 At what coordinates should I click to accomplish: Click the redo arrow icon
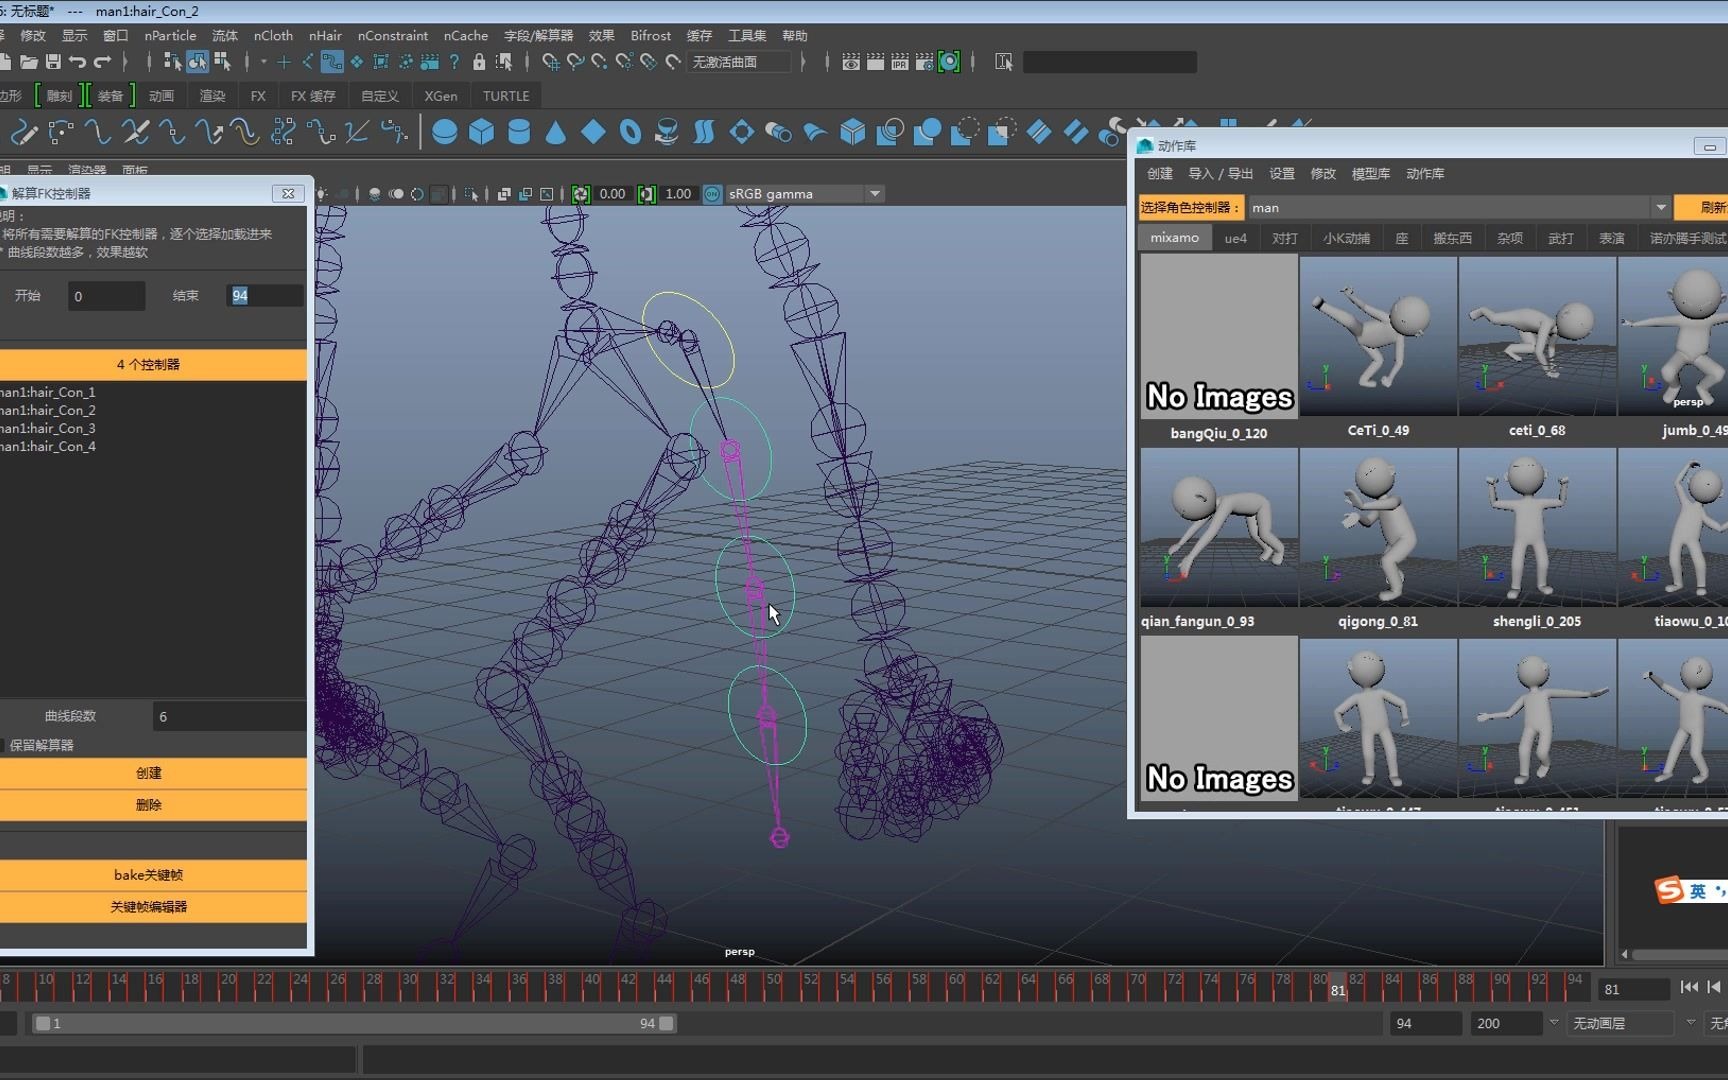101,62
